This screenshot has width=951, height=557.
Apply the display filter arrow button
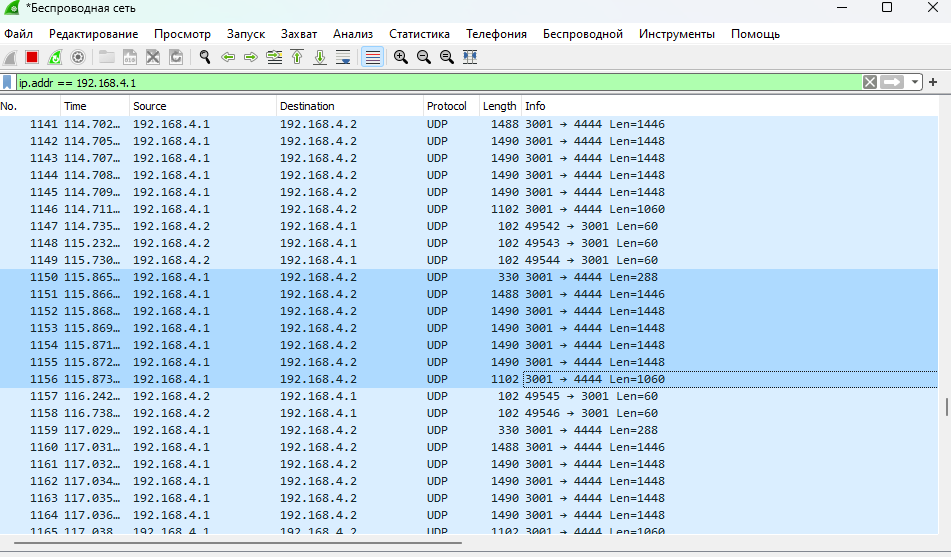892,83
